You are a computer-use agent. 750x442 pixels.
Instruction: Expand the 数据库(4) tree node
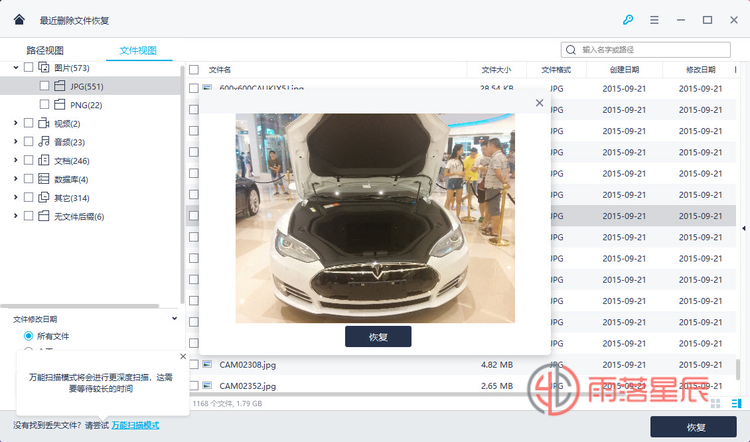click(15, 179)
